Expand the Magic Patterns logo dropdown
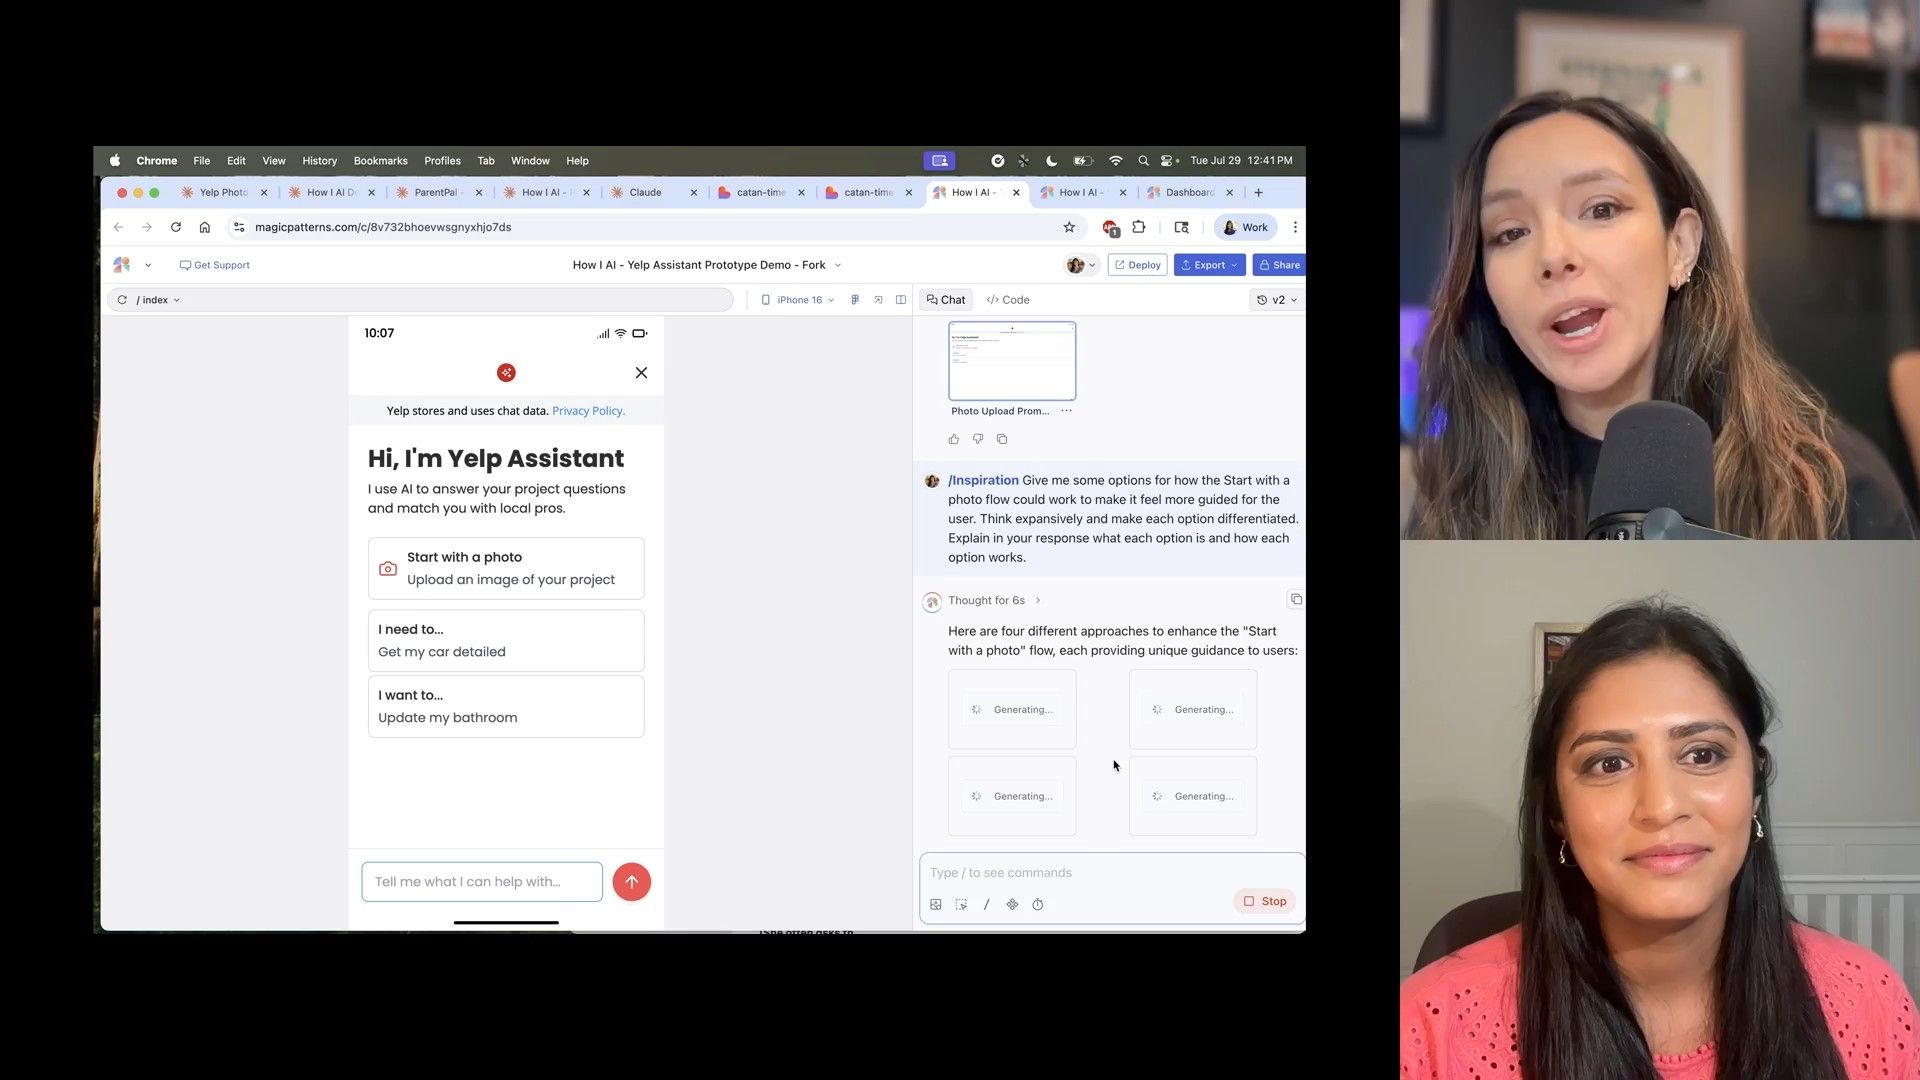Image resolution: width=1920 pixels, height=1080 pixels. tap(148, 265)
